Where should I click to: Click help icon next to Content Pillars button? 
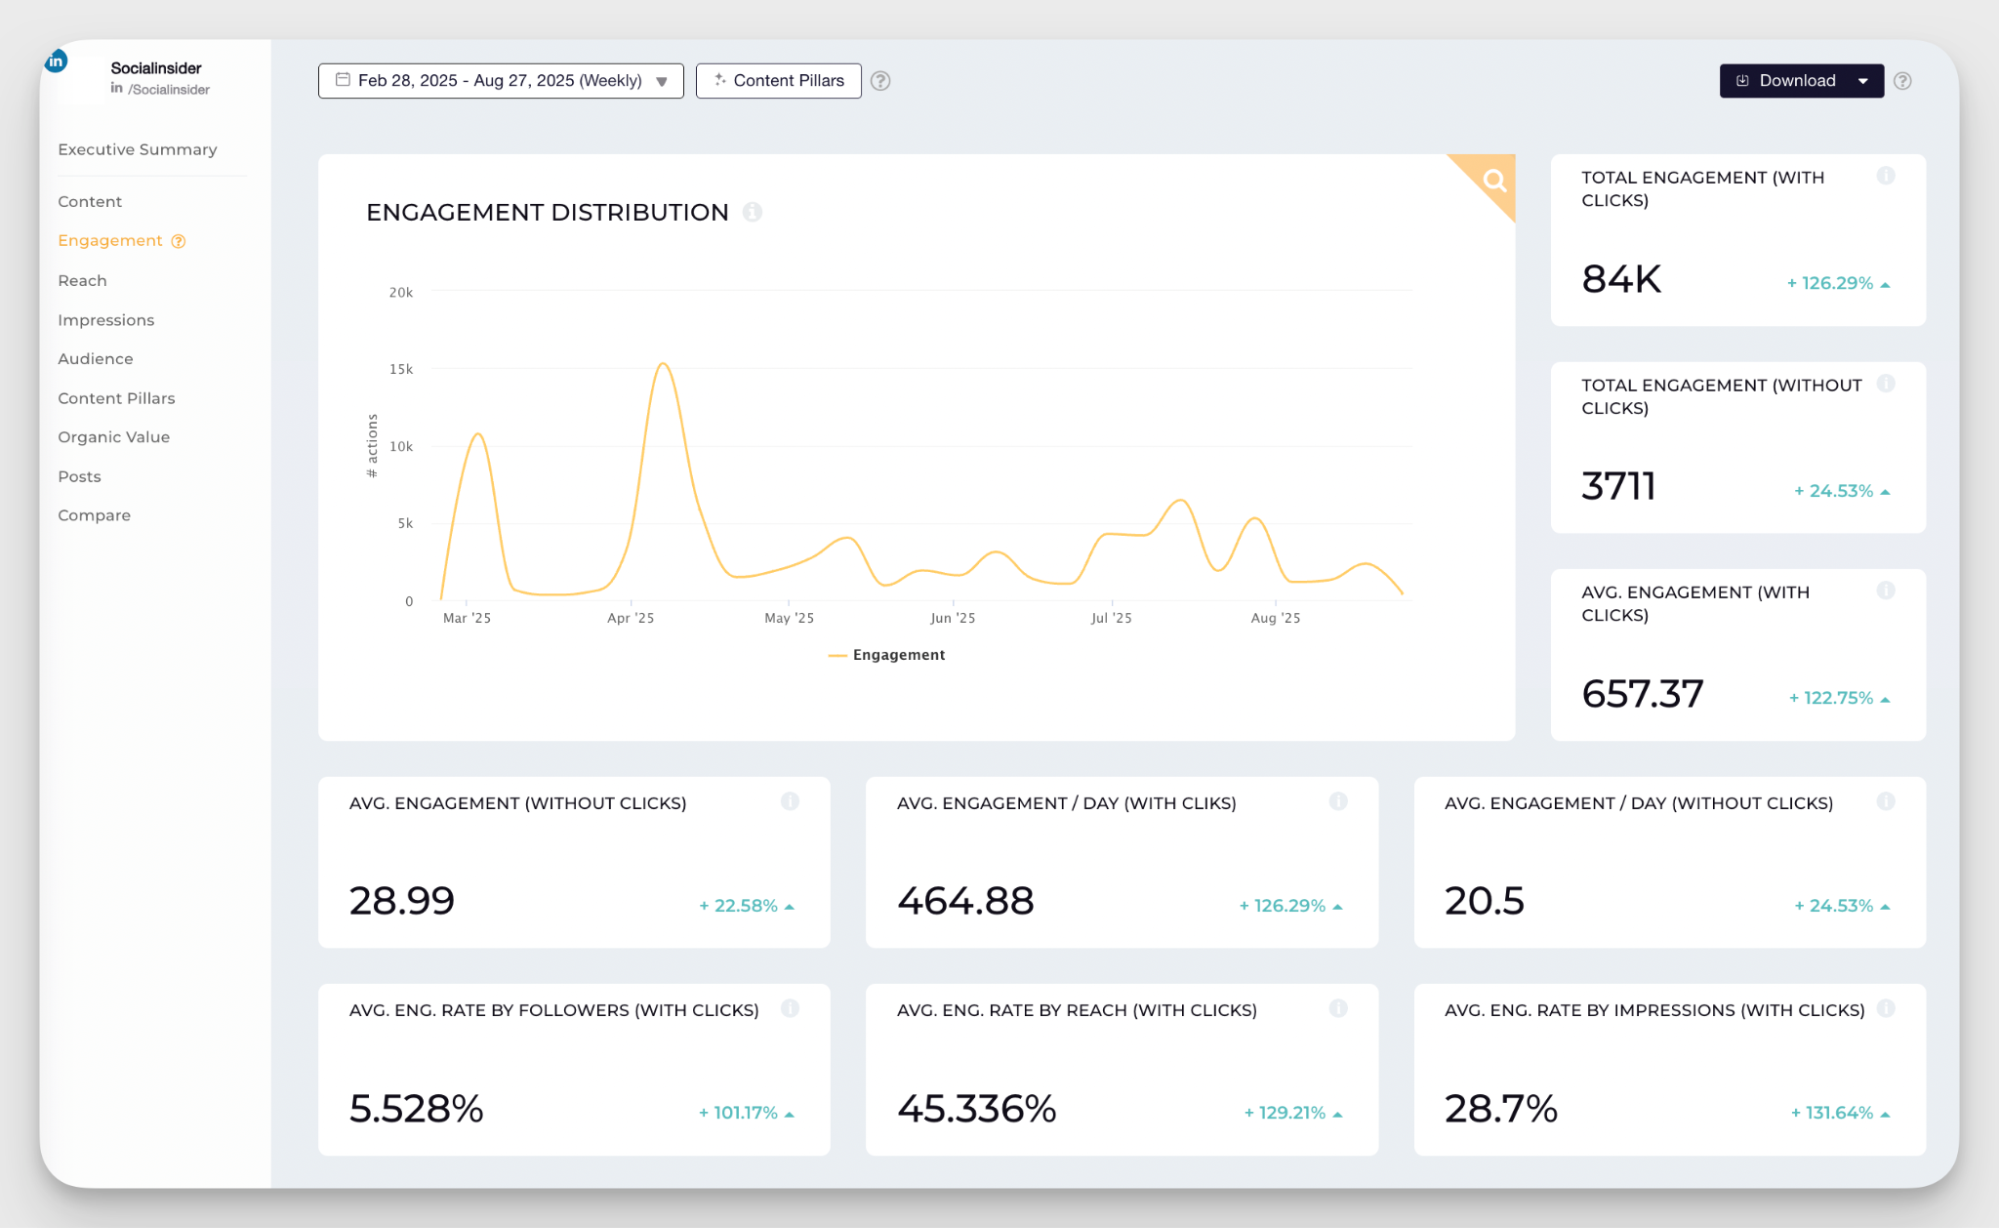point(880,81)
